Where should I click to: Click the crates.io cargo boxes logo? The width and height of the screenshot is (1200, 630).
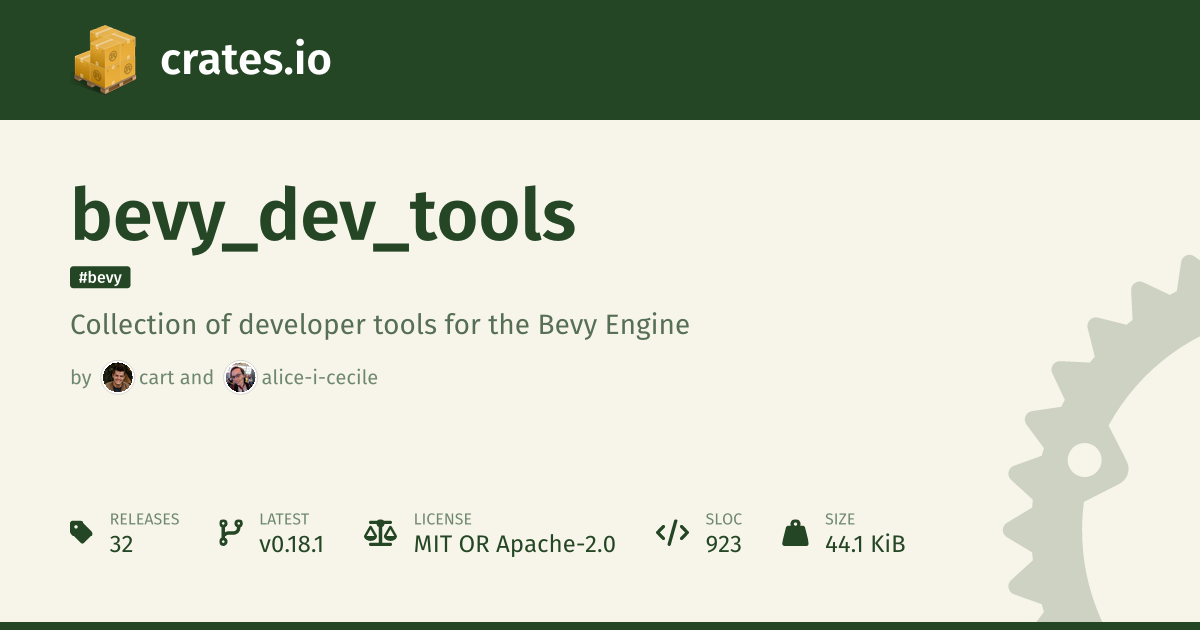point(105,59)
